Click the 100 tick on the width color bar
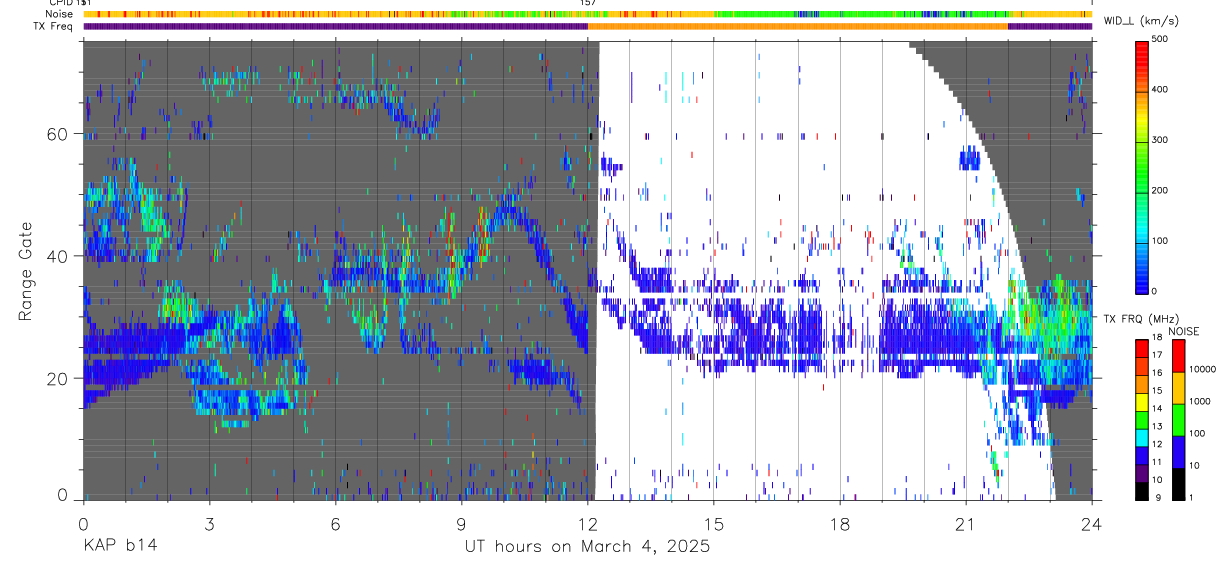Image resolution: width=1228 pixels, height=567 pixels. [1161, 241]
